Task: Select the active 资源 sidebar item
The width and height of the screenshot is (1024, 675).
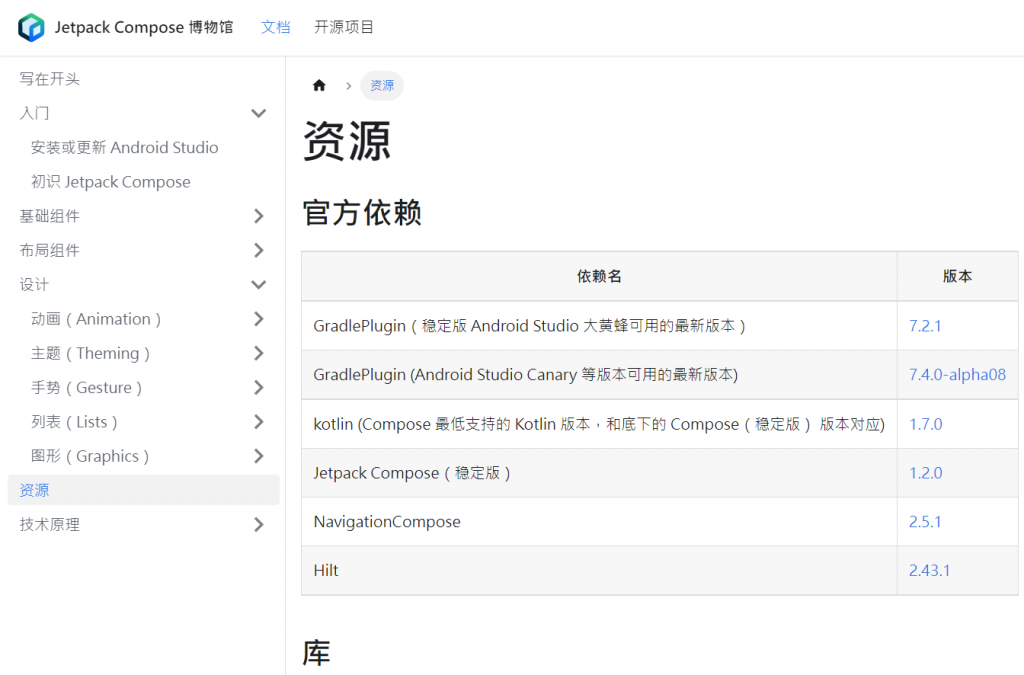Action: pyautogui.click(x=144, y=490)
